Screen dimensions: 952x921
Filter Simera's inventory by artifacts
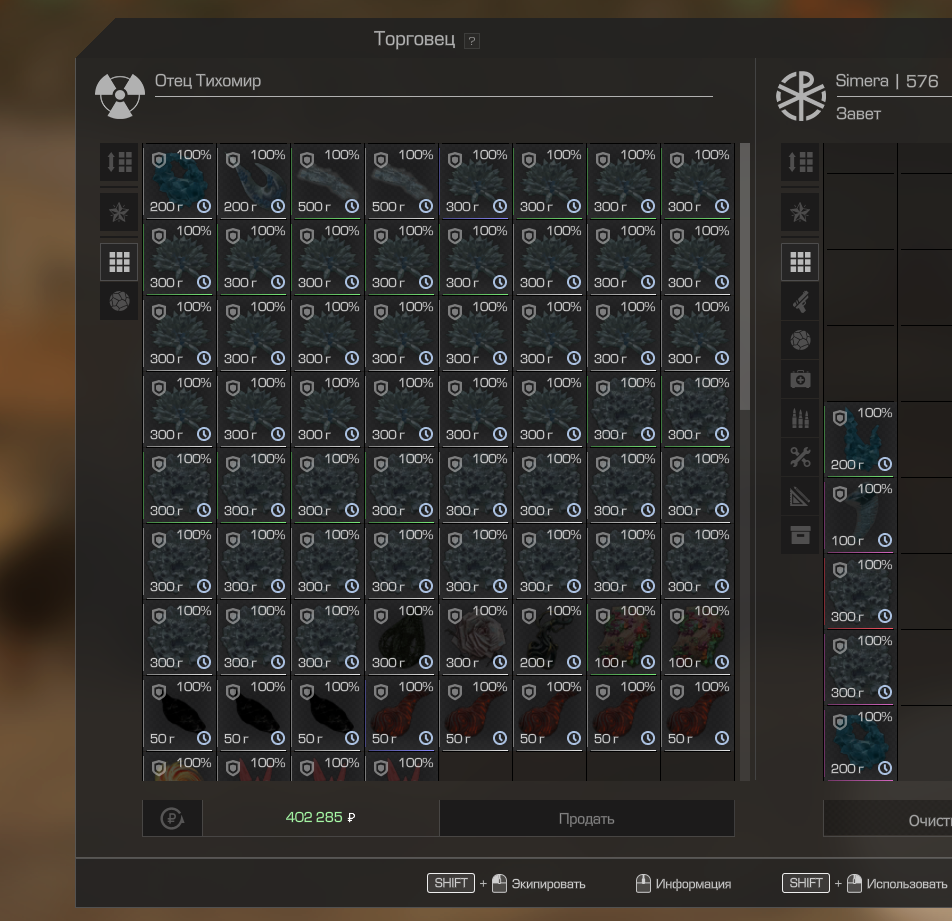click(800, 340)
